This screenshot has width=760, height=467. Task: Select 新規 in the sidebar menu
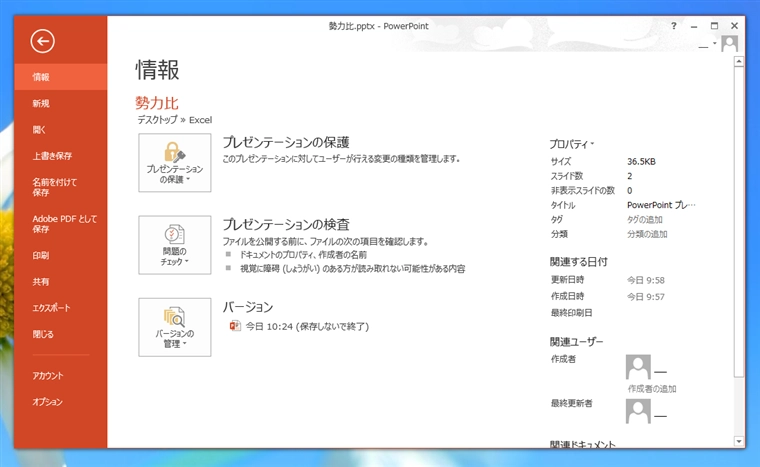point(41,103)
